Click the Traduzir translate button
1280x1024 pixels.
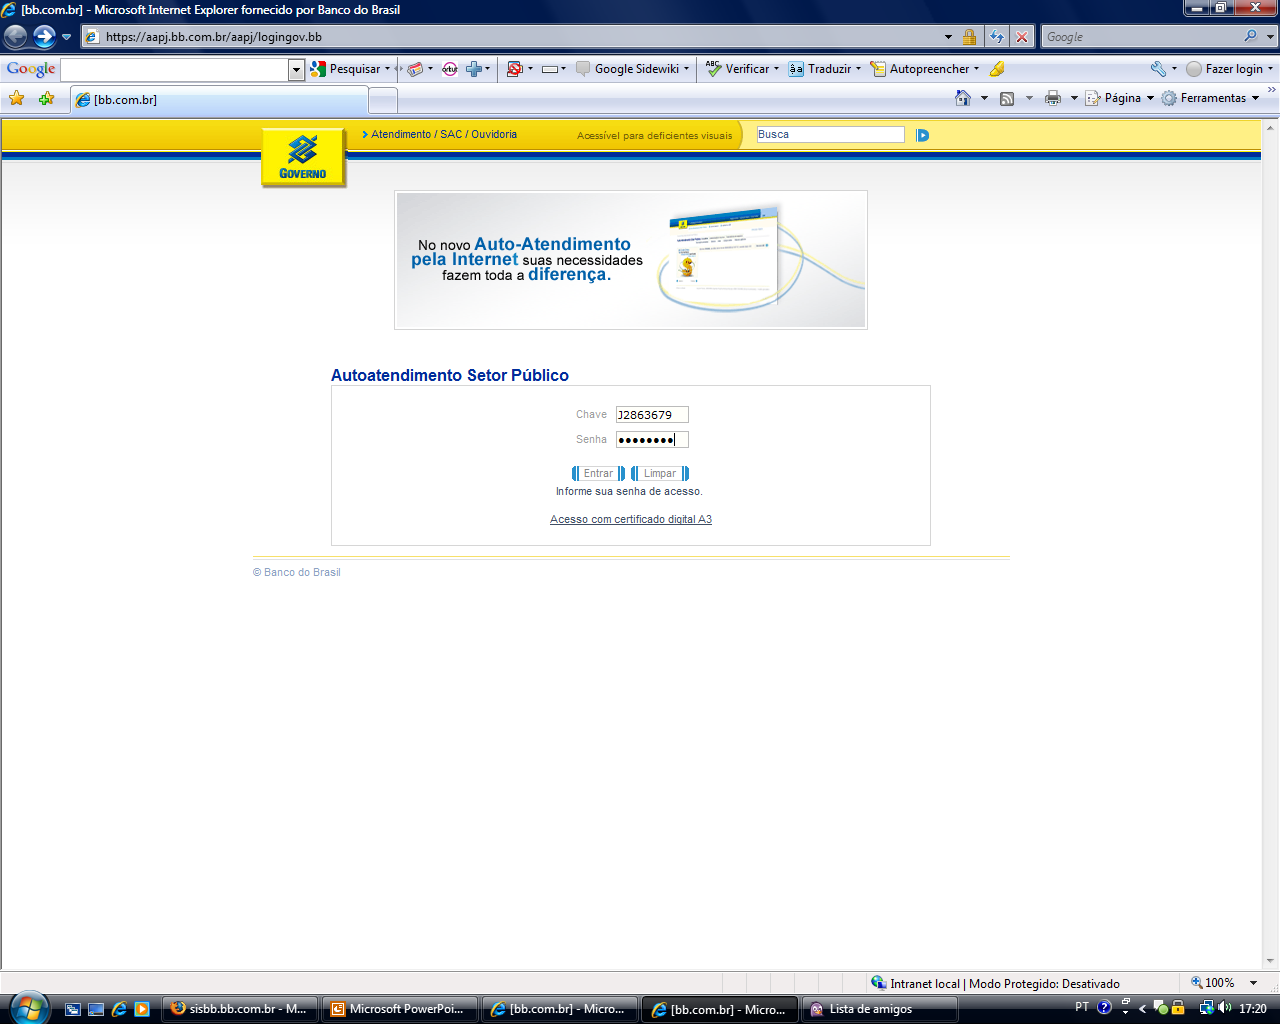[820, 69]
